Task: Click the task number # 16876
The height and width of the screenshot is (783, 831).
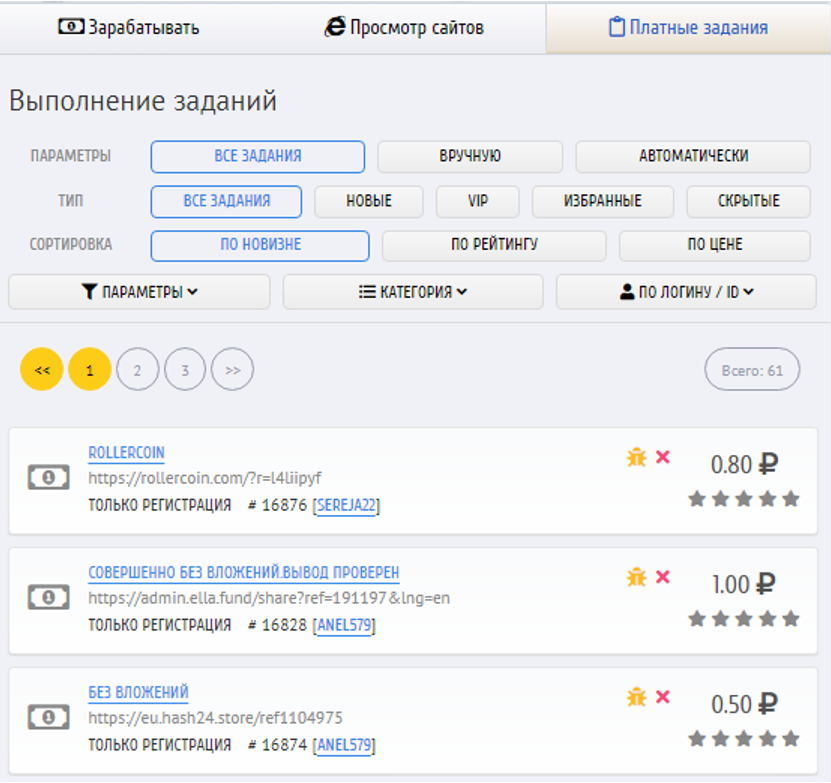Action: (278, 505)
